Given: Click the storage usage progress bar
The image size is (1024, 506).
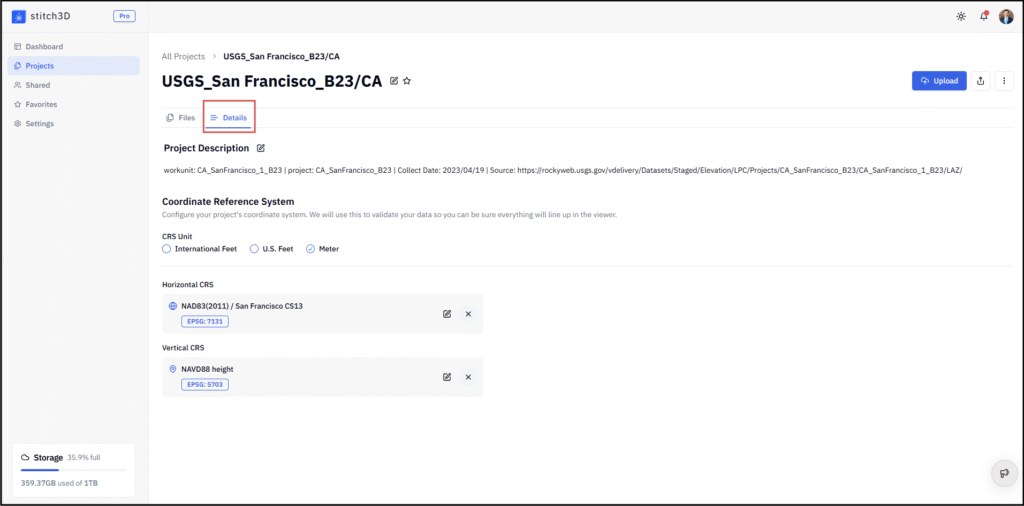Looking at the screenshot, I should (x=74, y=469).
